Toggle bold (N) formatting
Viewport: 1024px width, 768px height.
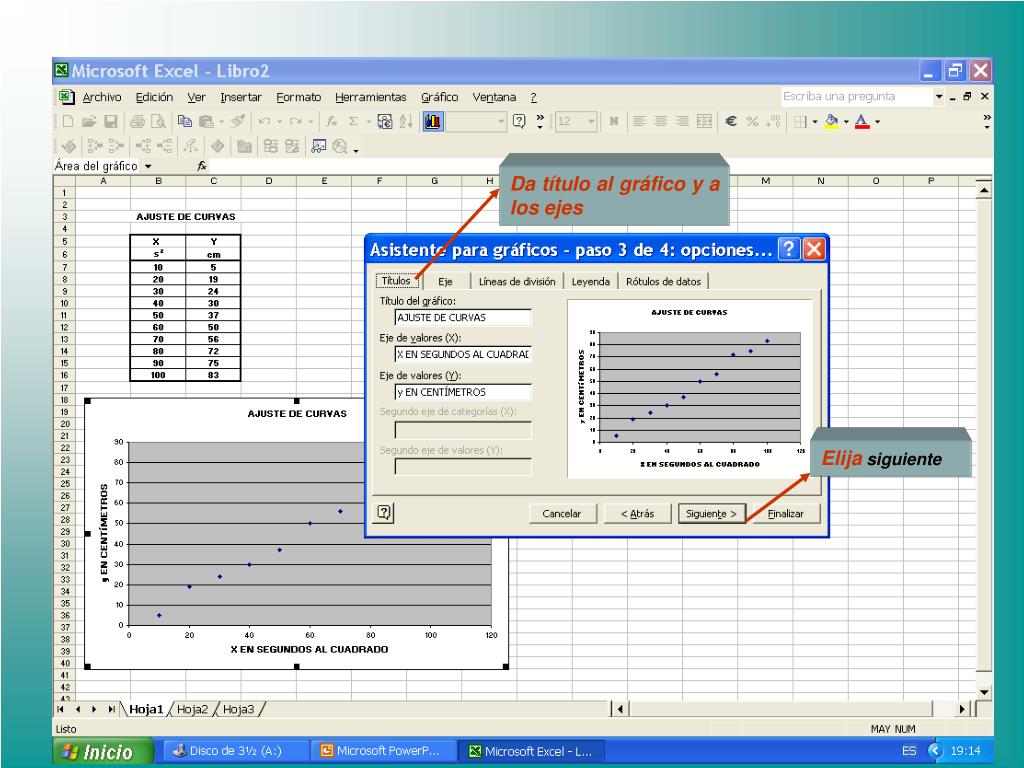point(613,121)
